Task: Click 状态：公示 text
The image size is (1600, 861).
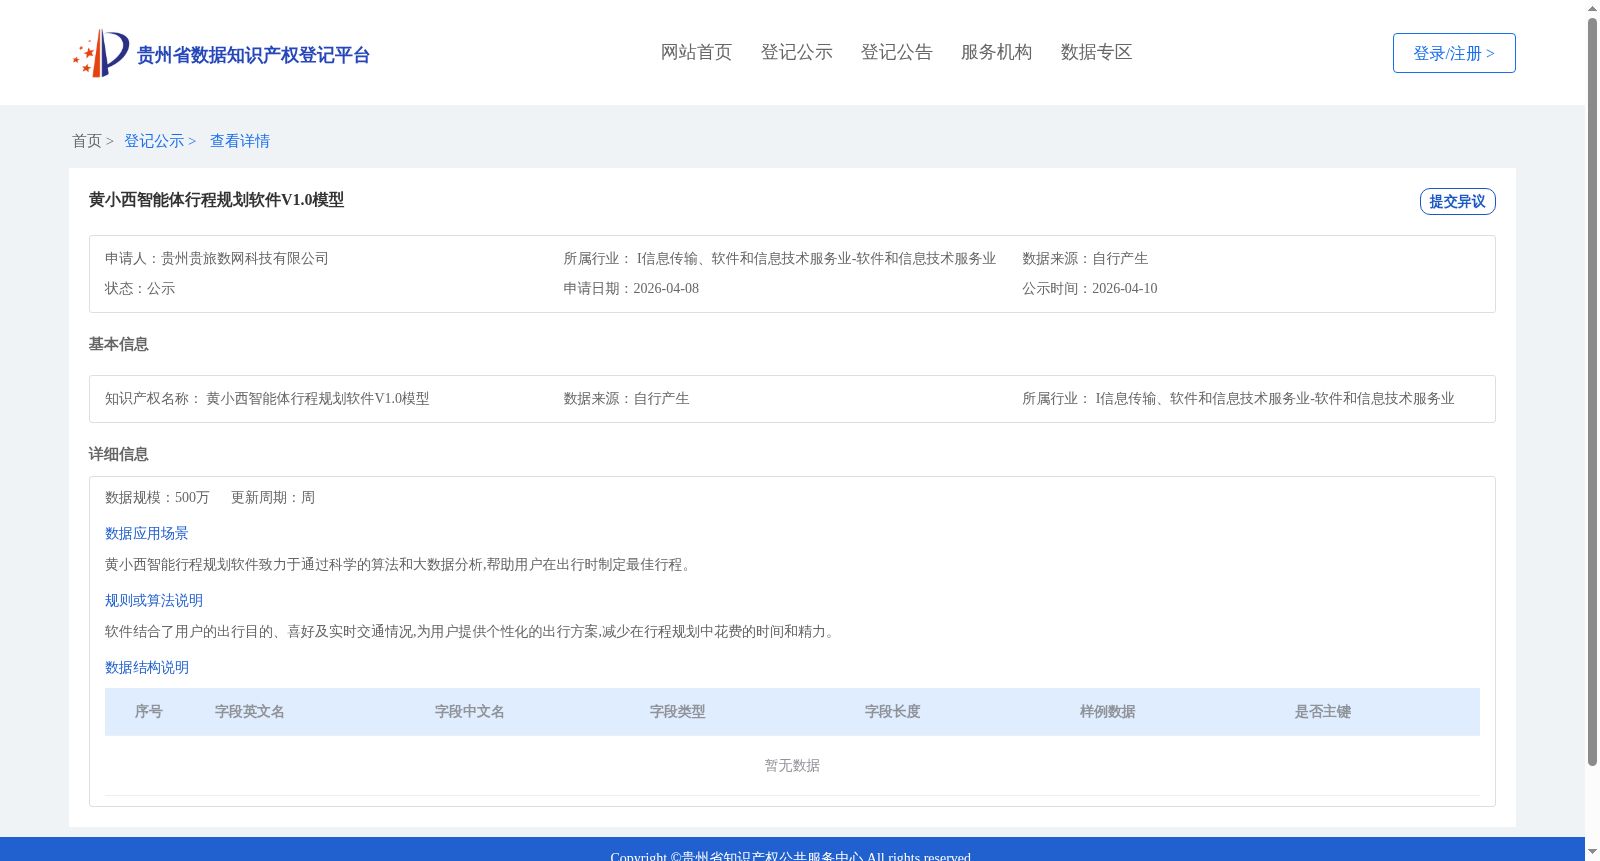Action: pyautogui.click(x=140, y=288)
